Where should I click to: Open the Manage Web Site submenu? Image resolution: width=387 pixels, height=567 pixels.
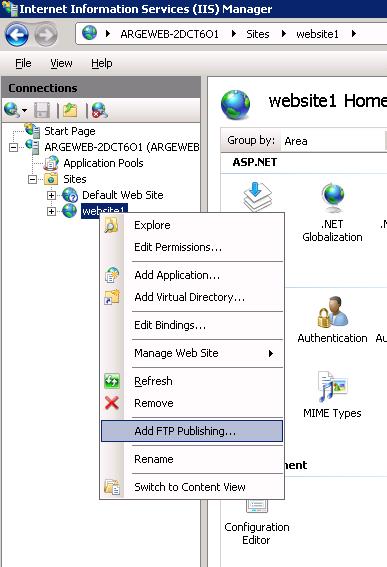coord(192,353)
